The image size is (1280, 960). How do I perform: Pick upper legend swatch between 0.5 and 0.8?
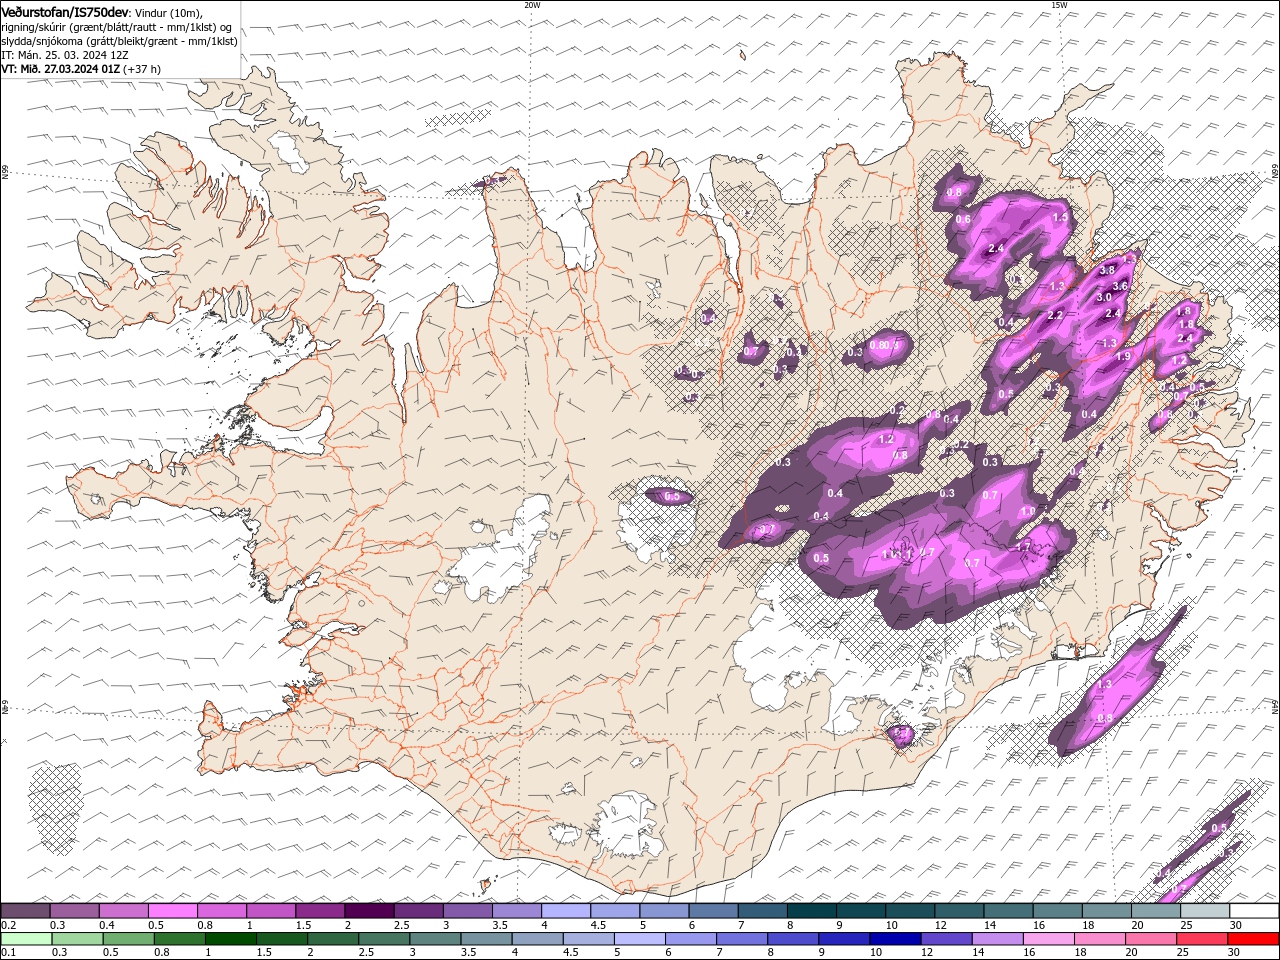(173, 911)
